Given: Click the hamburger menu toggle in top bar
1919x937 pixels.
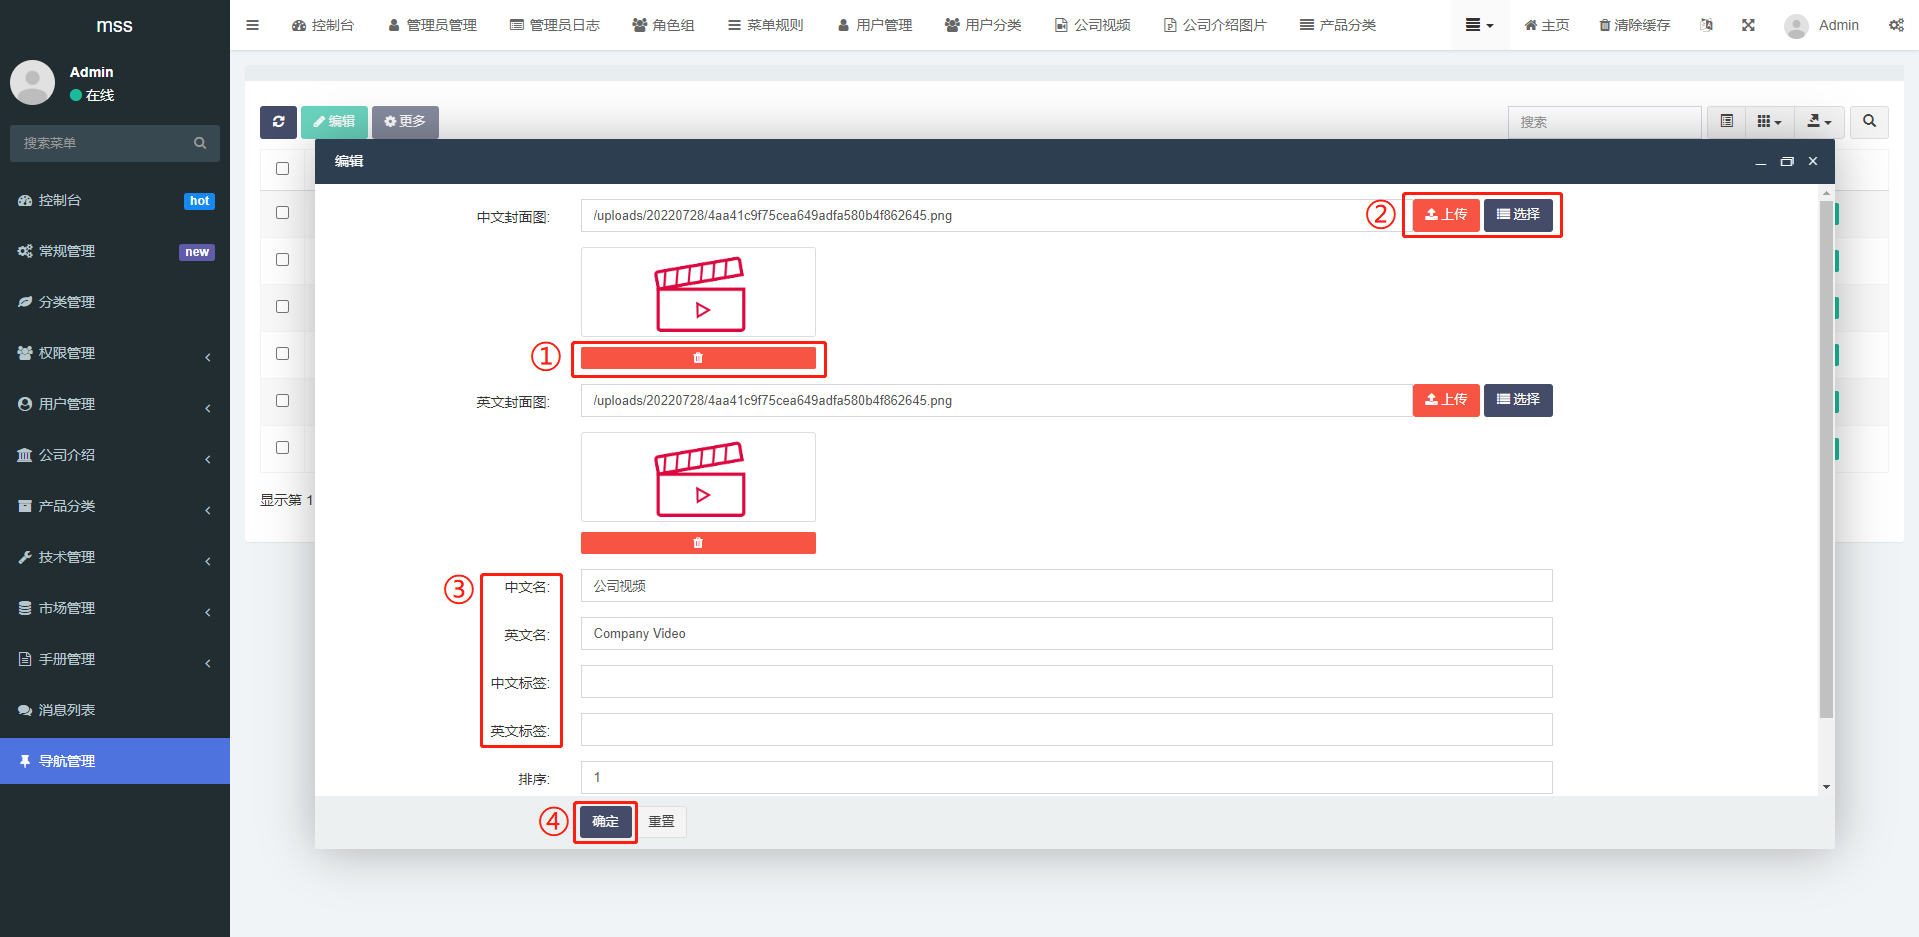Looking at the screenshot, I should (253, 25).
